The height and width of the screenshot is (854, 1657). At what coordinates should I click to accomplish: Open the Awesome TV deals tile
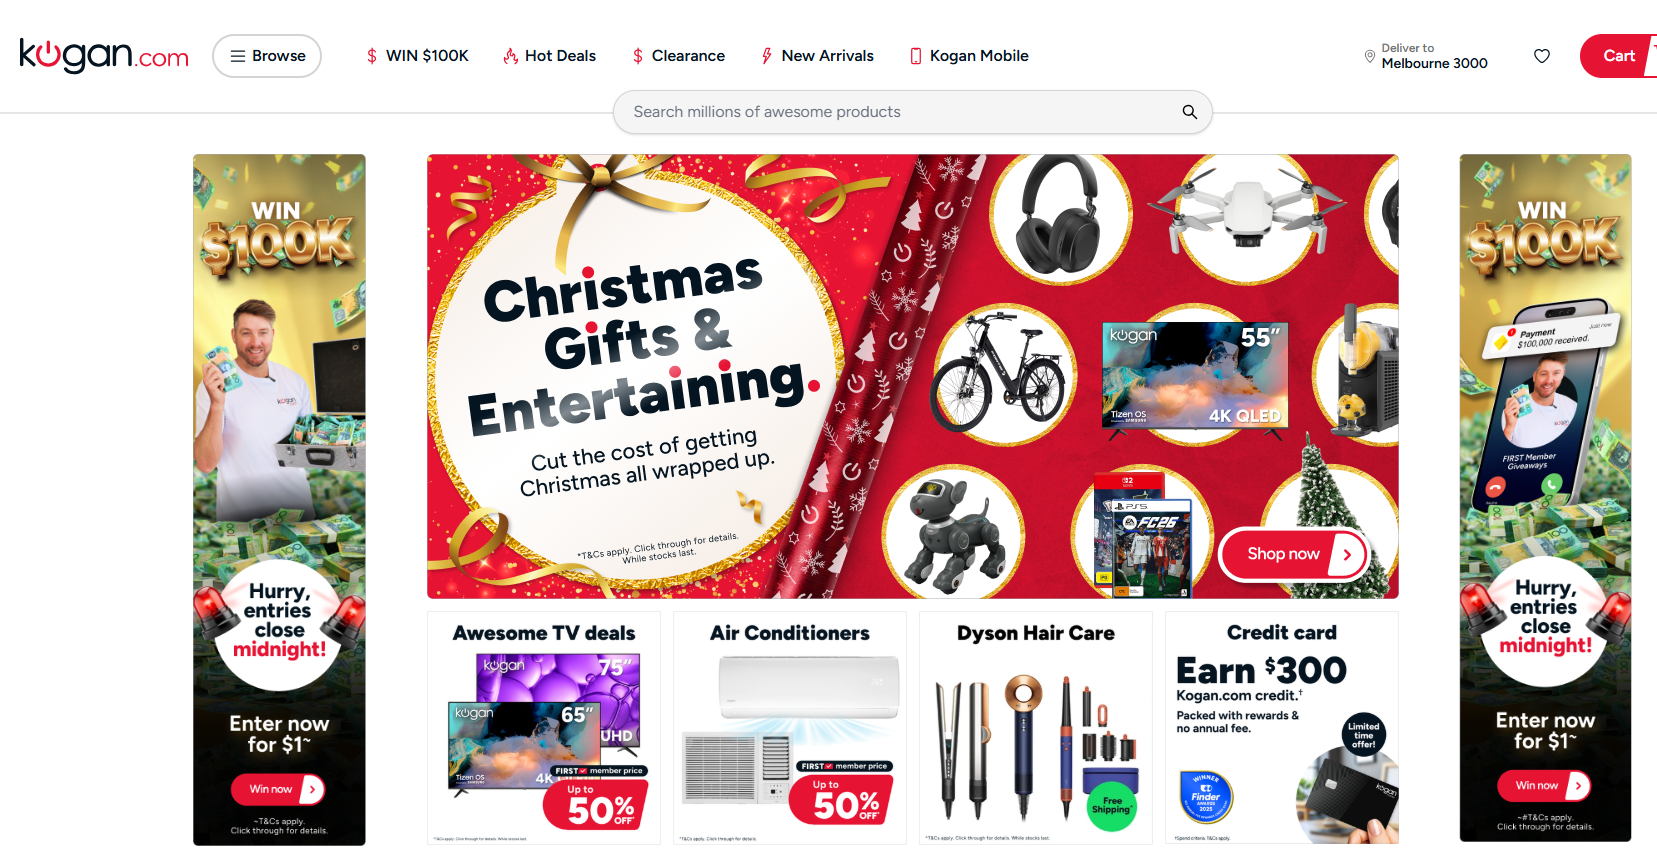point(544,728)
